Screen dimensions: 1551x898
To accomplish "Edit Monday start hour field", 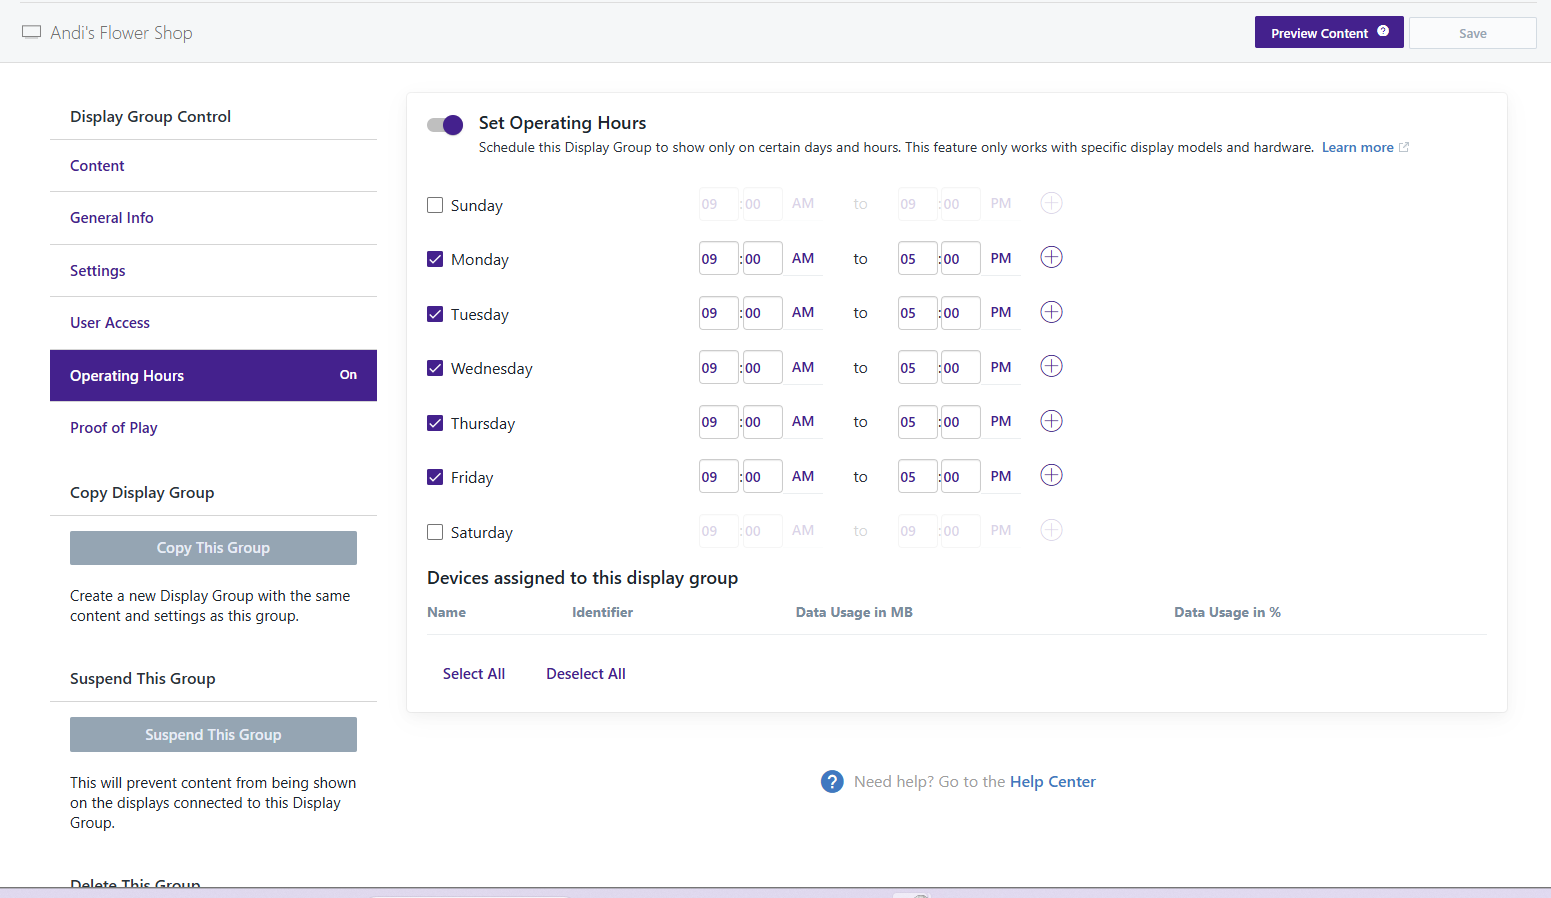I will pyautogui.click(x=718, y=258).
